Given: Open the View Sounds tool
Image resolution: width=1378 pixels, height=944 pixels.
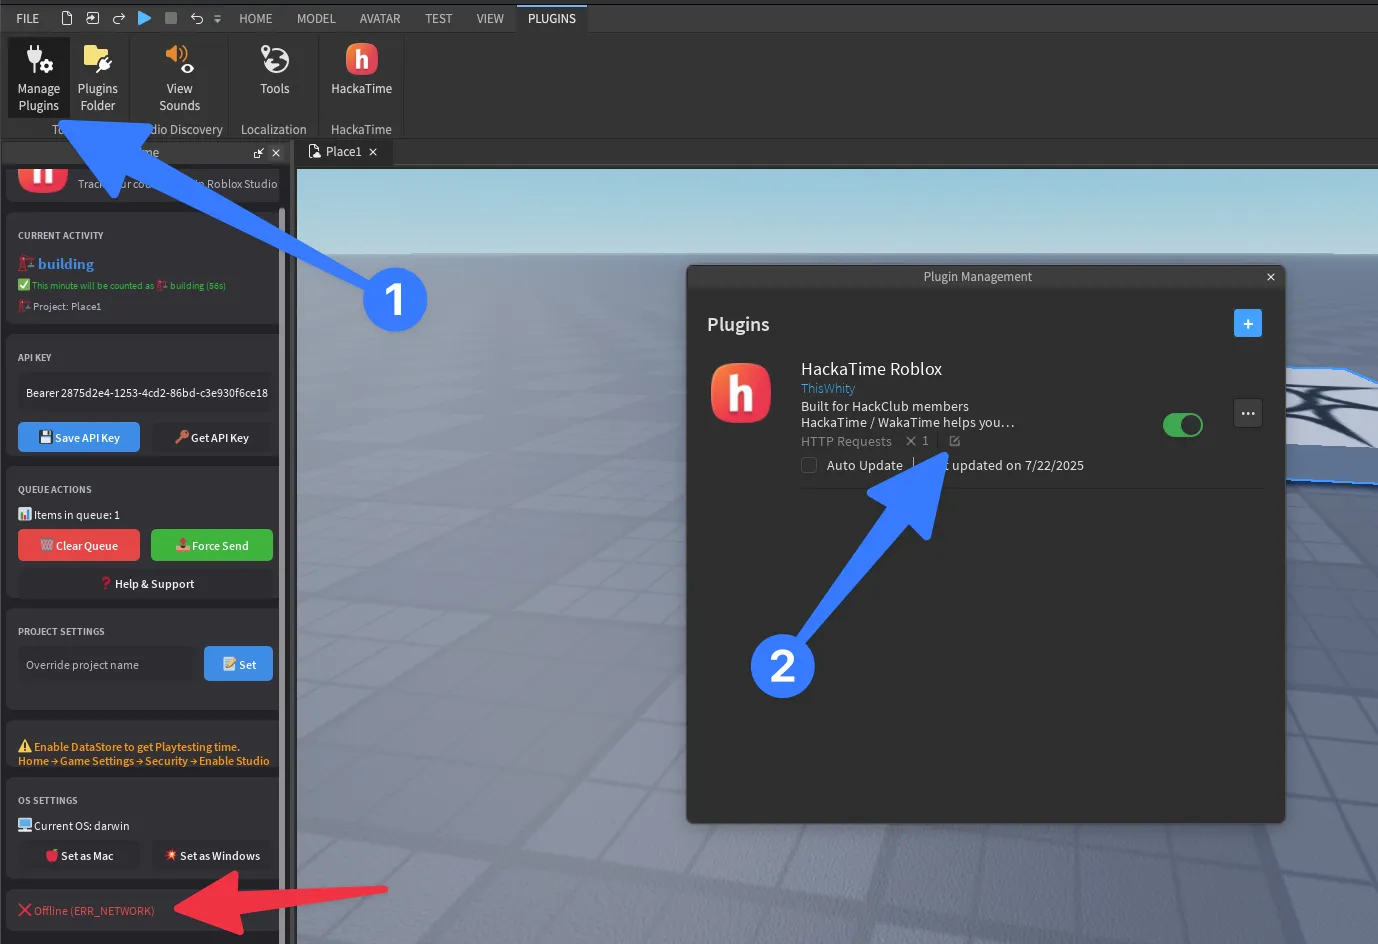Looking at the screenshot, I should (180, 78).
